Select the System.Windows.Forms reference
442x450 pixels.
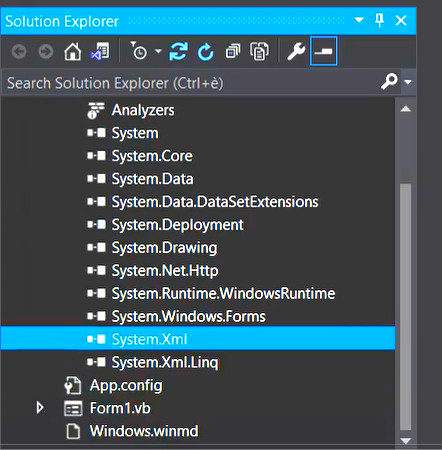point(189,317)
